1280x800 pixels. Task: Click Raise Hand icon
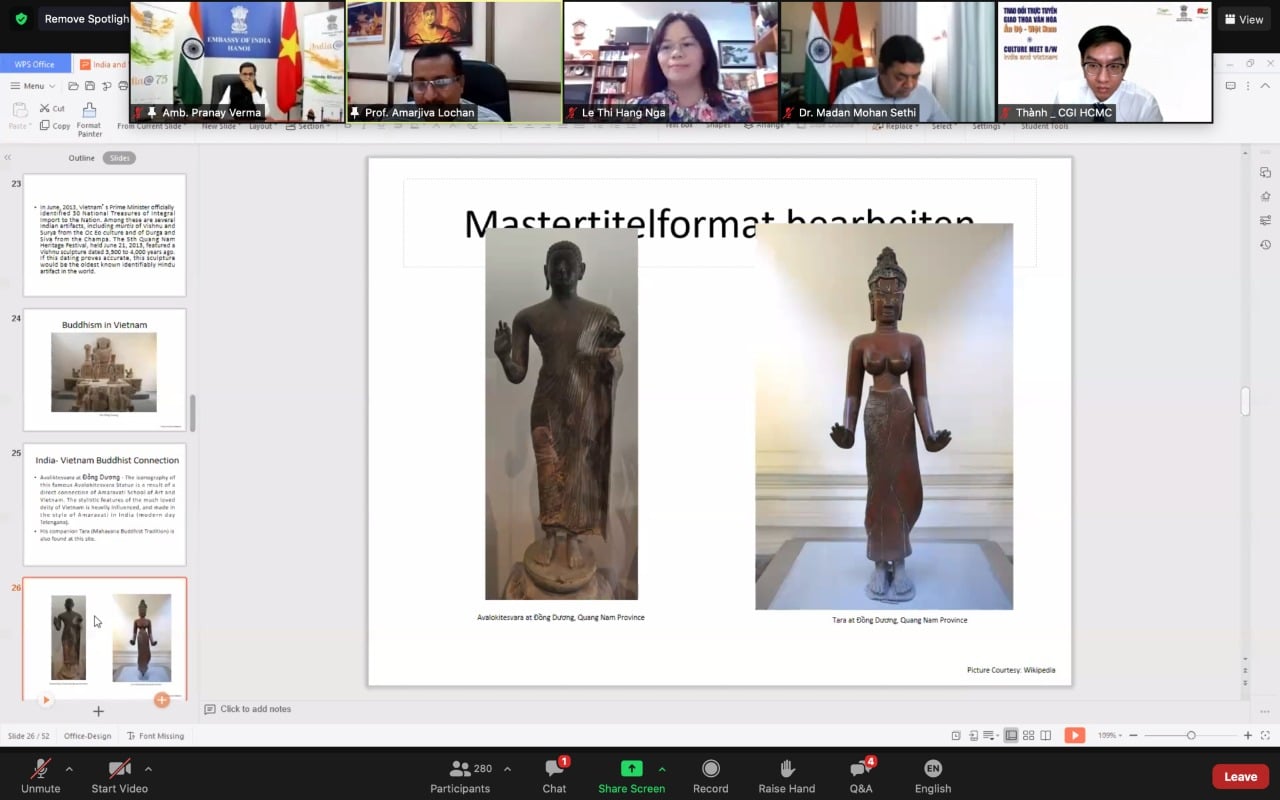[787, 774]
